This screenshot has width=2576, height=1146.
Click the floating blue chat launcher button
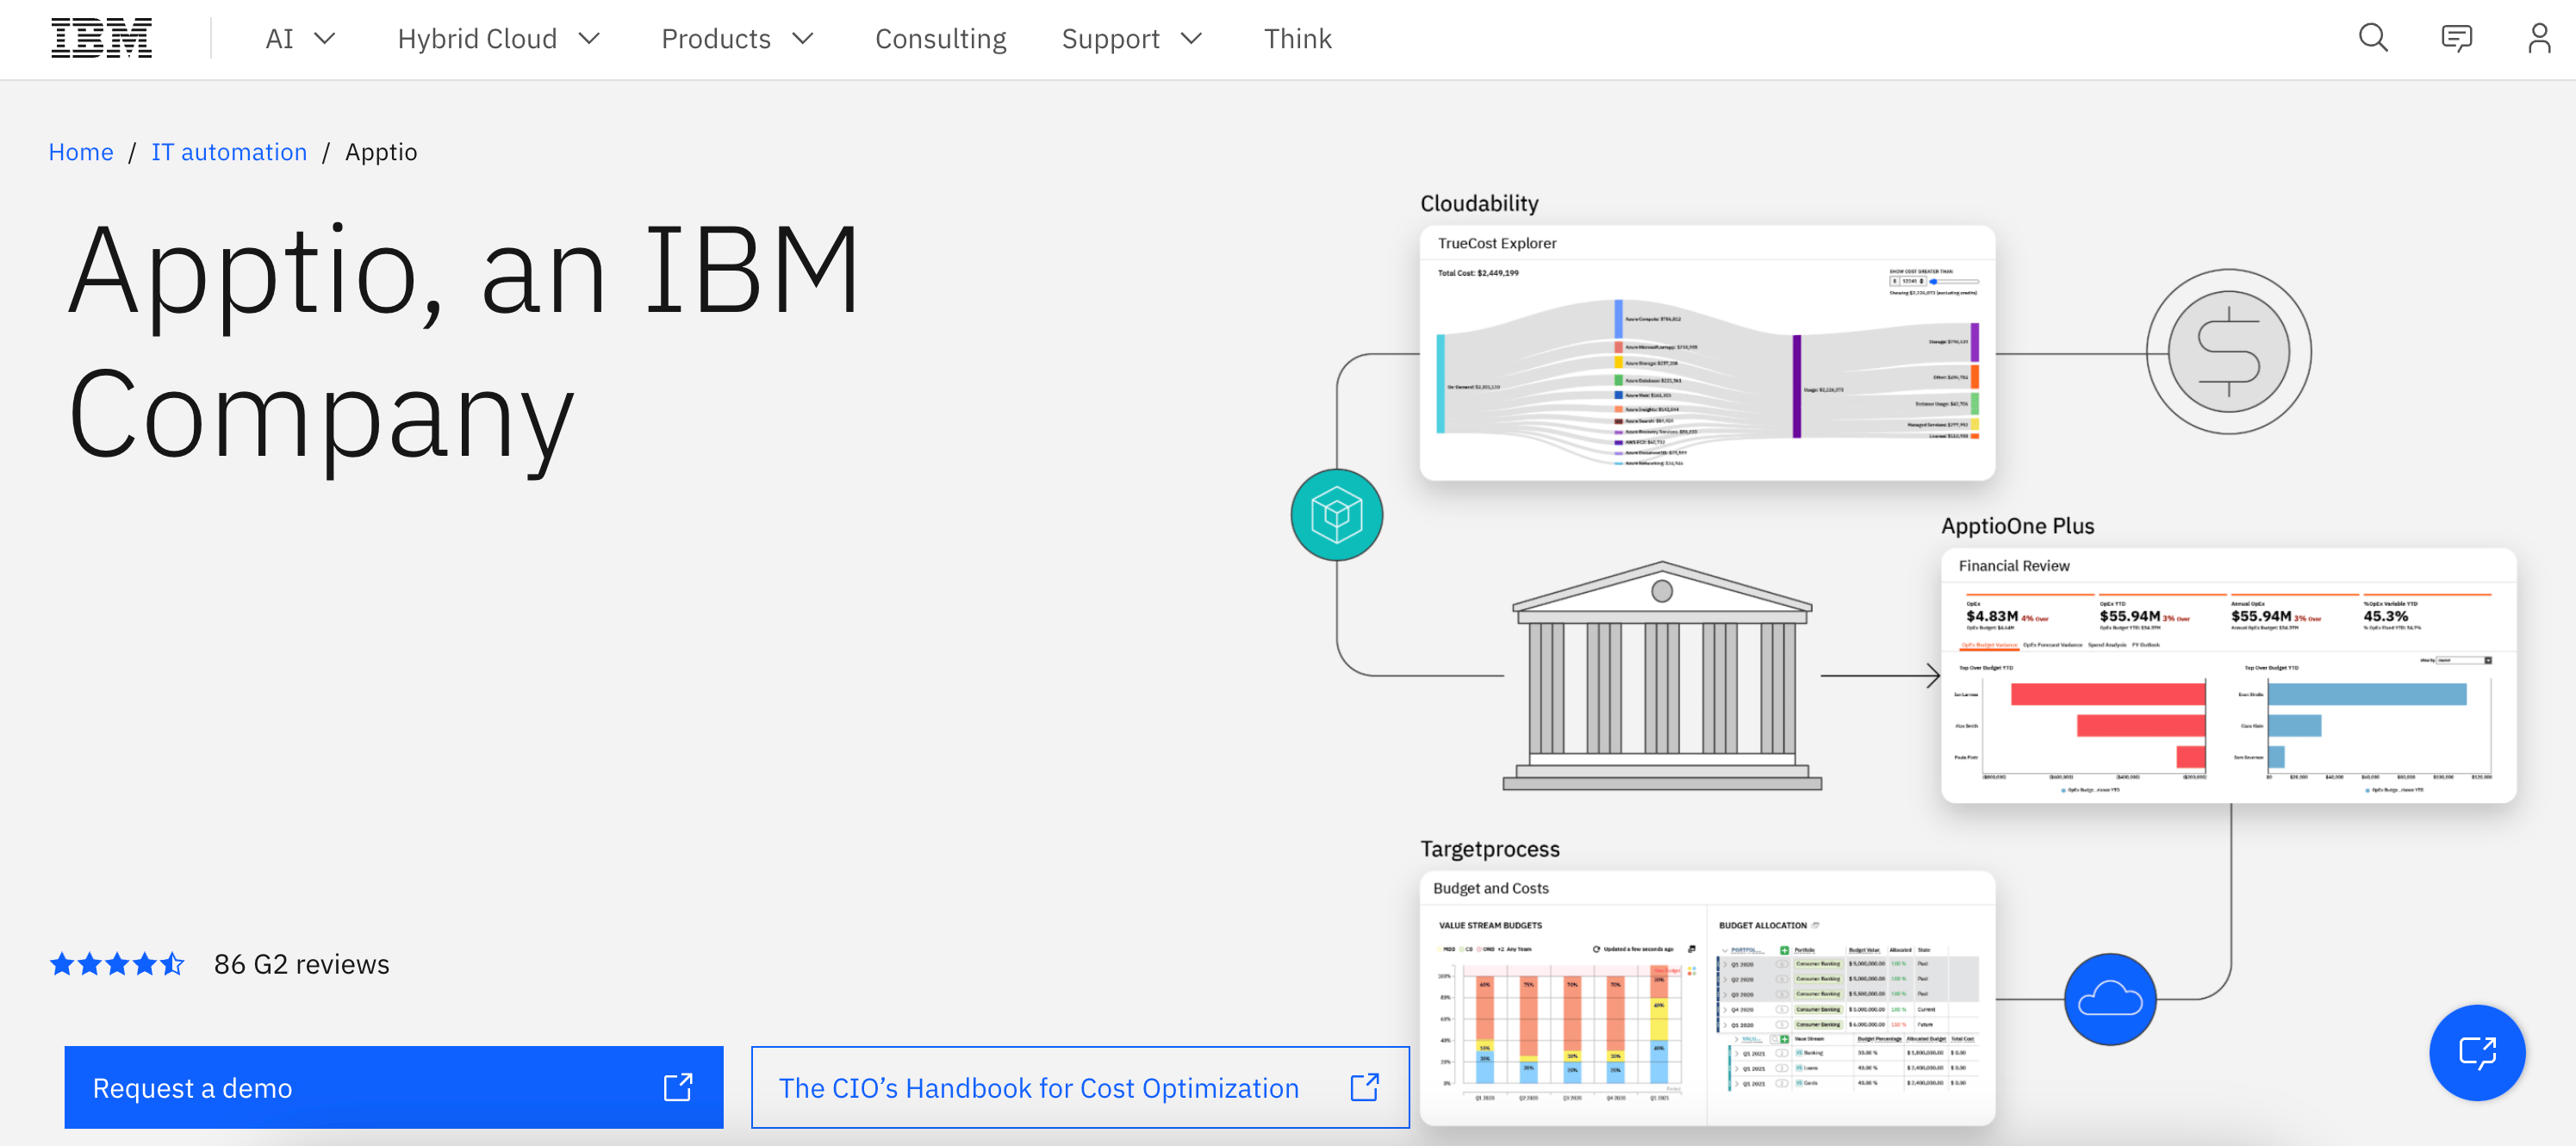click(2476, 1052)
